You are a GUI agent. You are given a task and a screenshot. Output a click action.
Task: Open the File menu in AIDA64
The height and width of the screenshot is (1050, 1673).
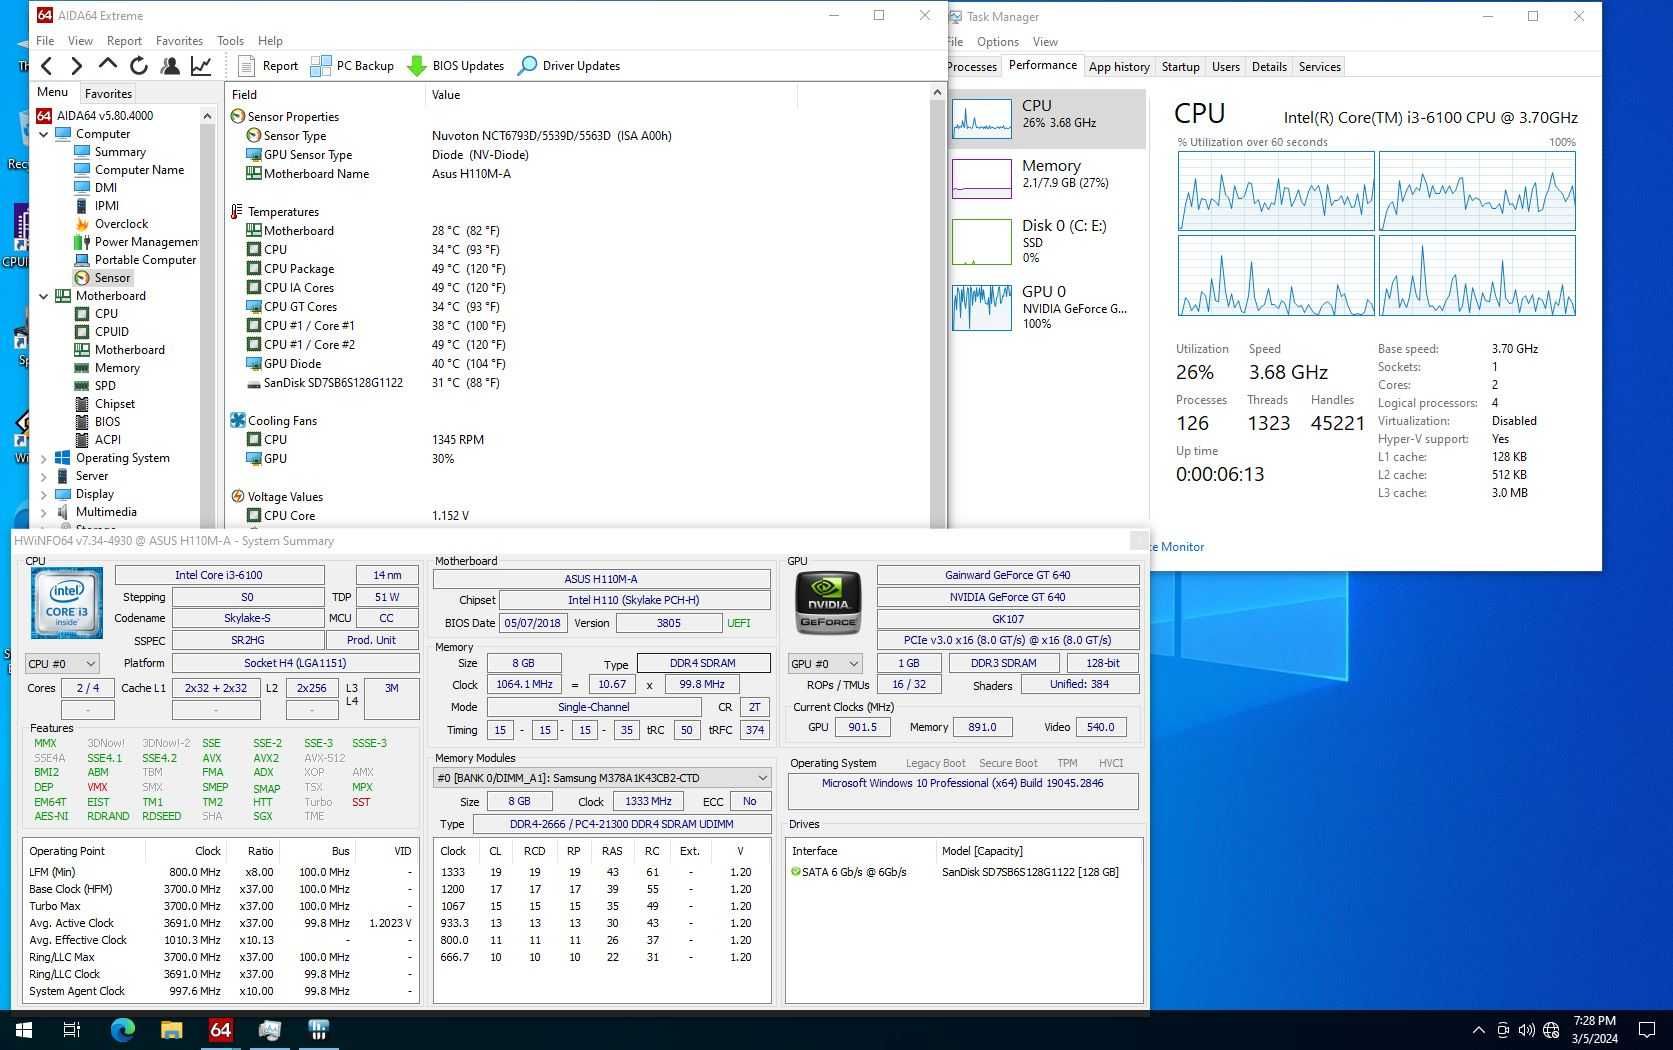45,41
